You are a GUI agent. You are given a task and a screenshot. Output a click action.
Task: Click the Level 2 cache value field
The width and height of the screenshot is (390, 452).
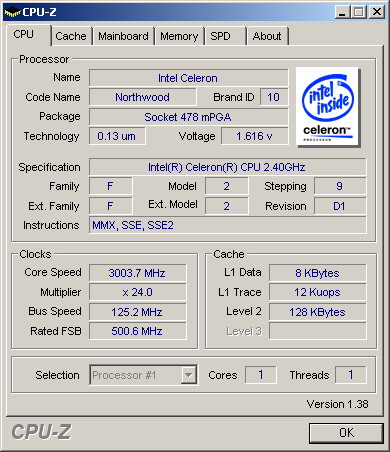(x=317, y=312)
